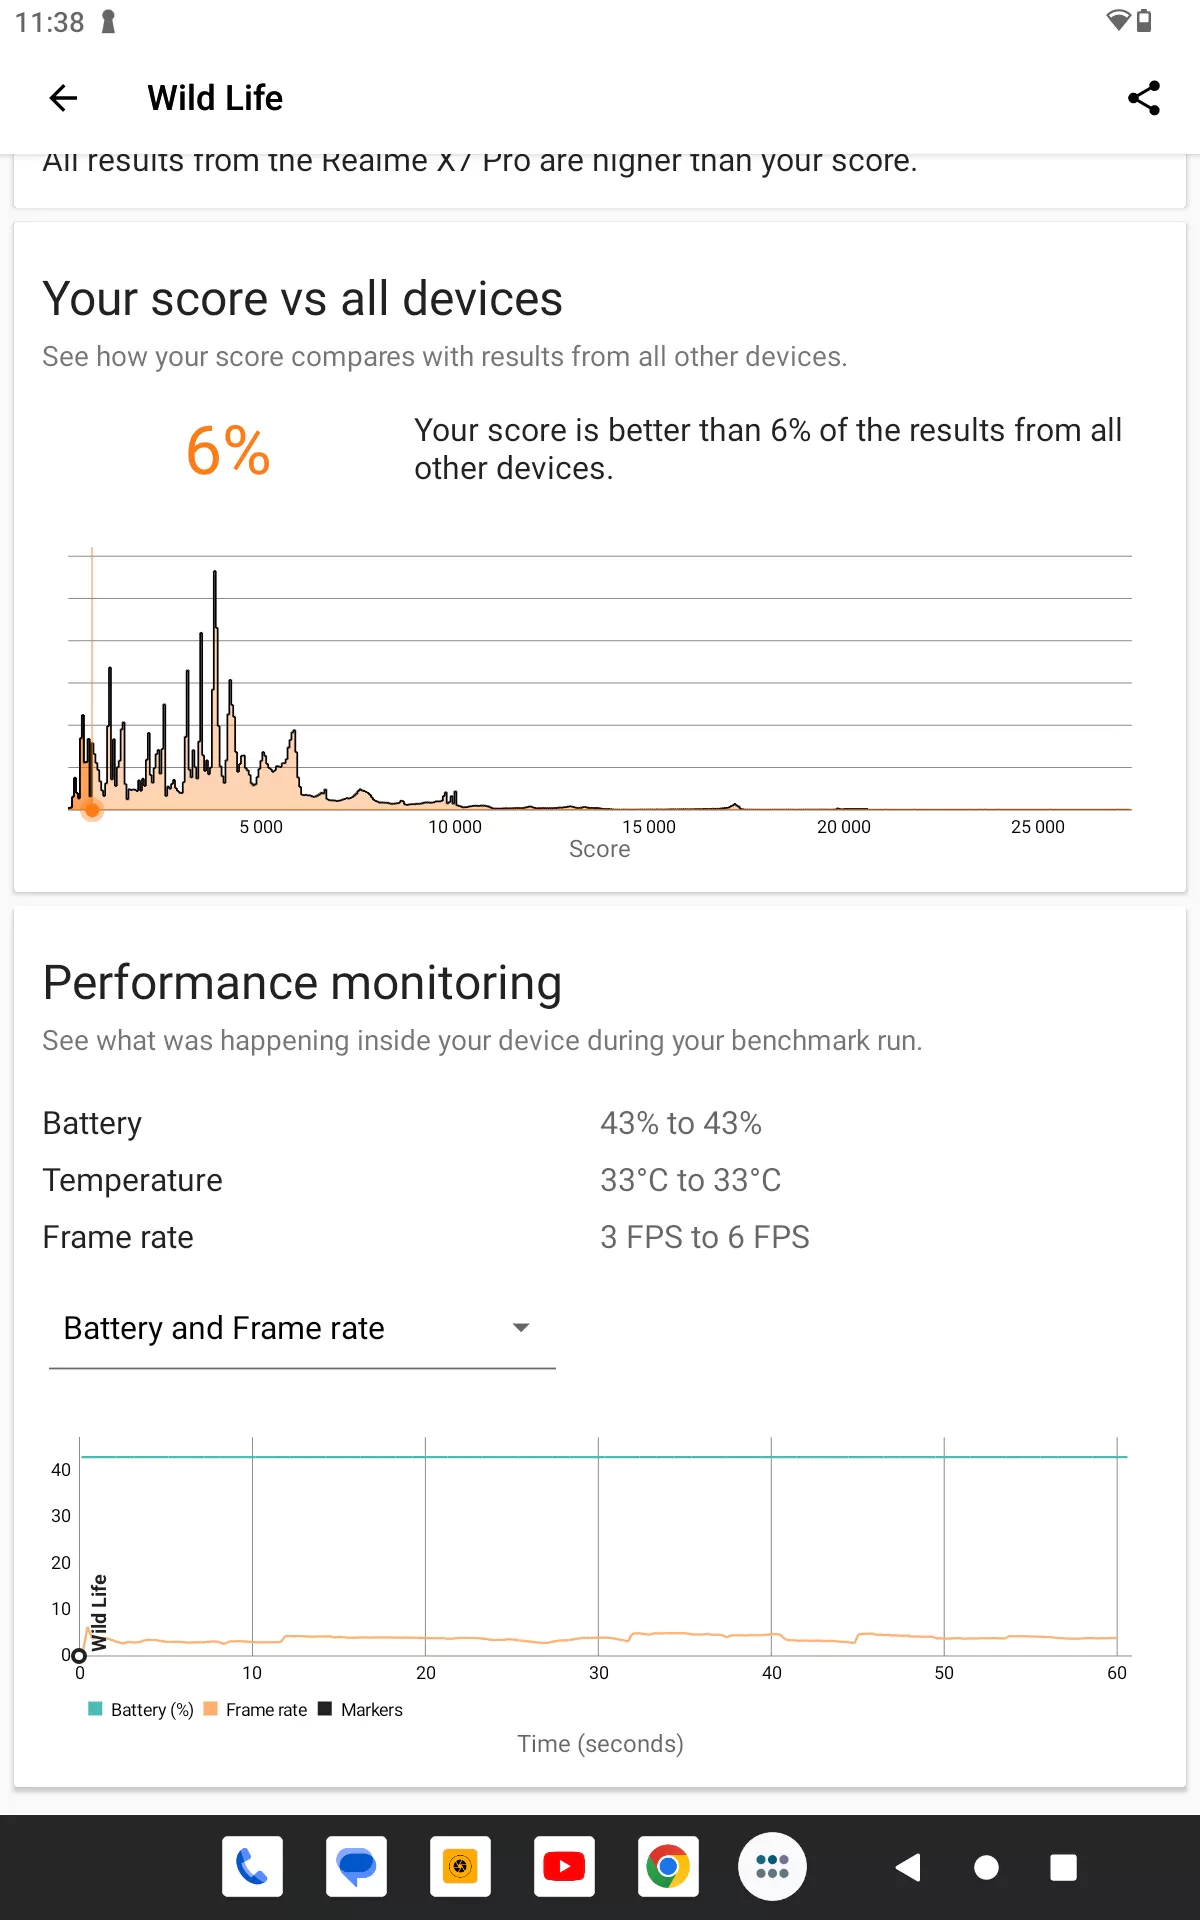The width and height of the screenshot is (1200, 1920).
Task: Launch Chrome from the dock
Action: tap(668, 1866)
